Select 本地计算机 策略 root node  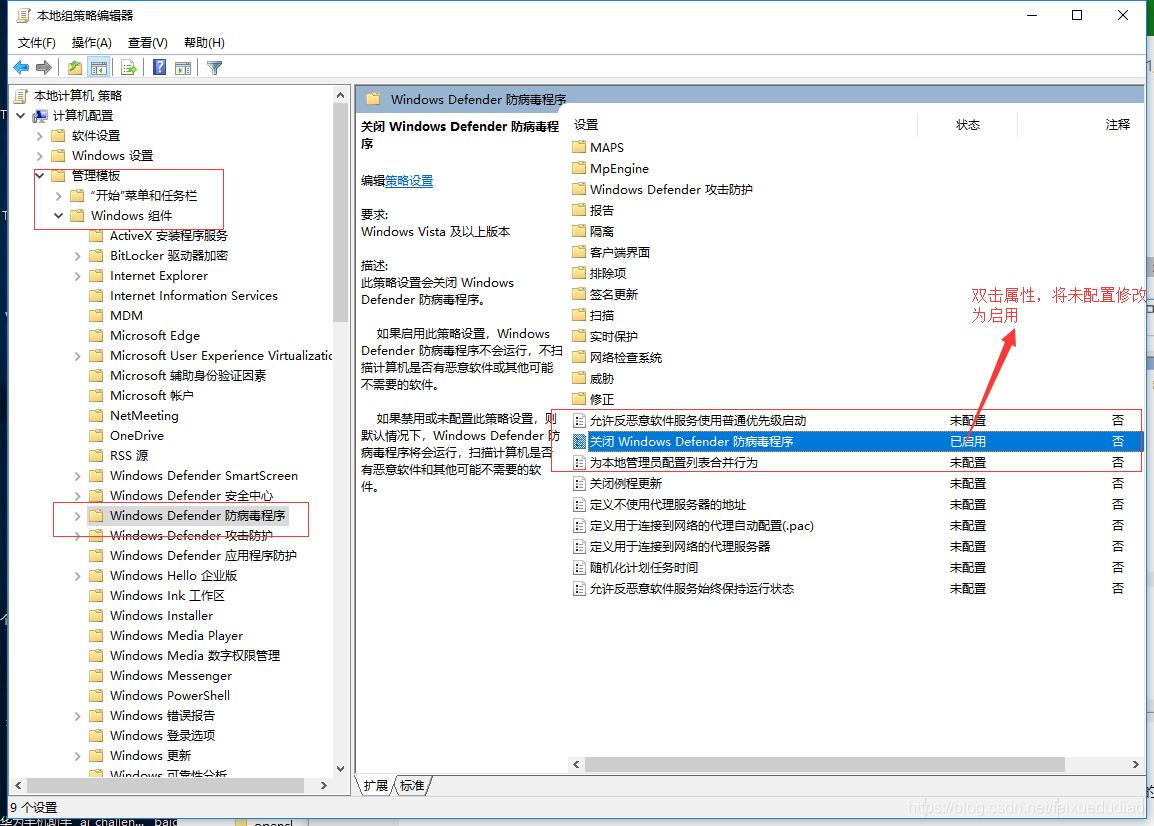(x=78, y=96)
